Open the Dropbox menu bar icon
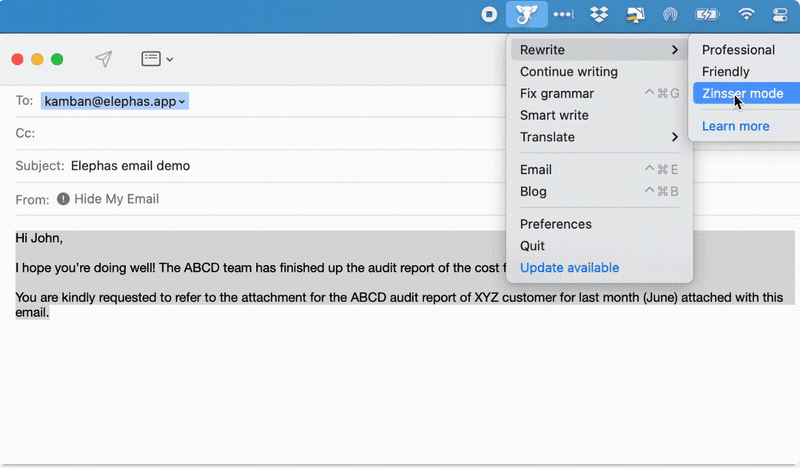800x468 pixels. (599, 14)
